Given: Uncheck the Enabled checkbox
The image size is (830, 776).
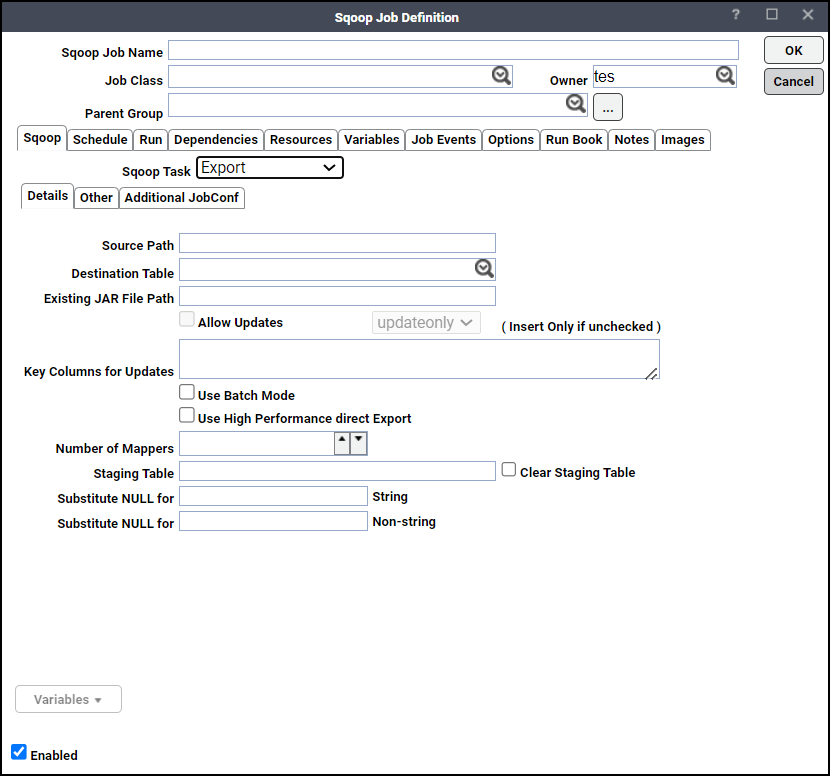Looking at the screenshot, I should click(19, 752).
